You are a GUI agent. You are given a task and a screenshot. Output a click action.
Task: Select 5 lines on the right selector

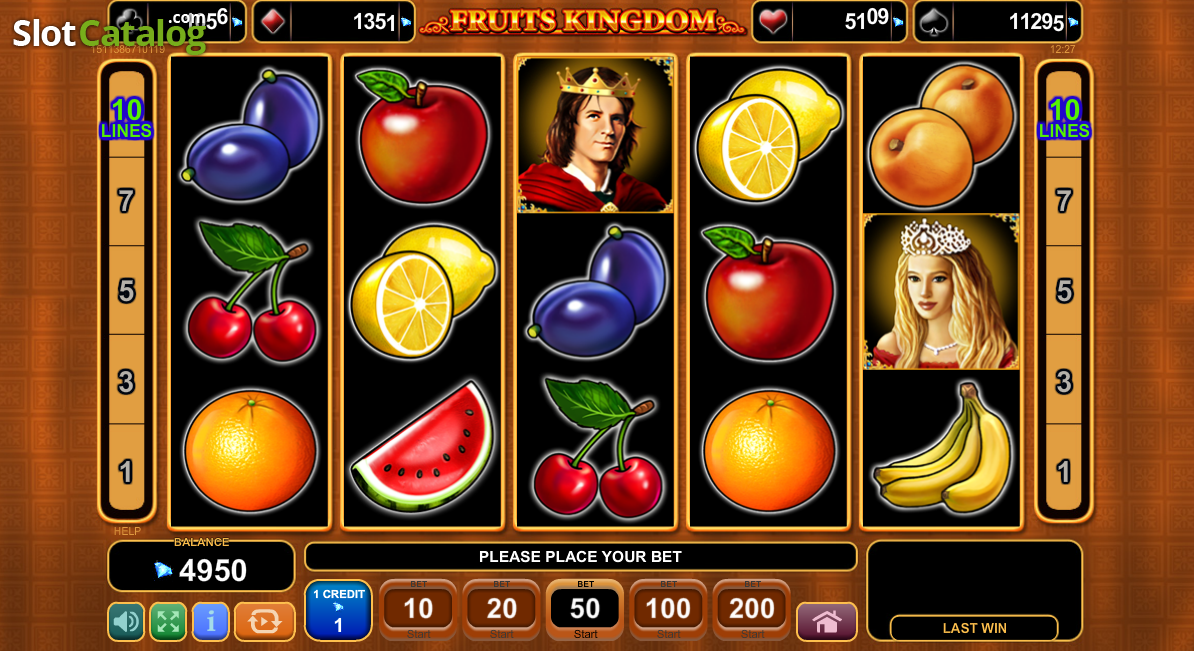[1064, 291]
